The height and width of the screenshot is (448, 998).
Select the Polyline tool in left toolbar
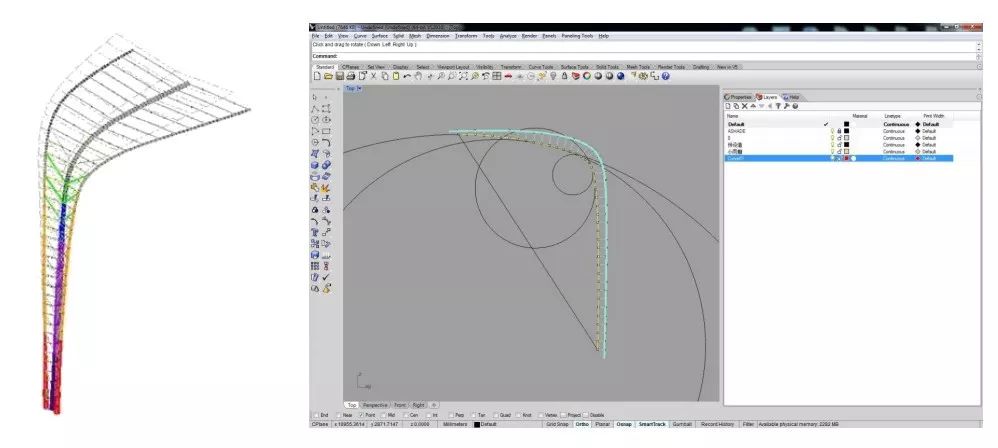pos(315,109)
